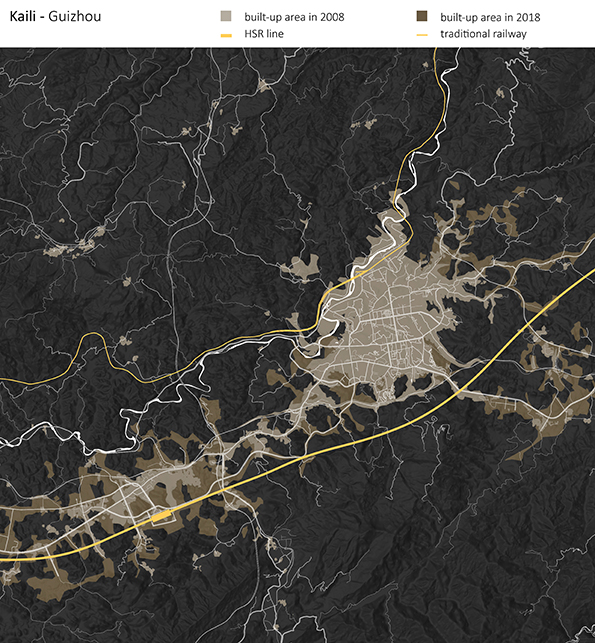Click the HSR line legend marker

click(226, 36)
